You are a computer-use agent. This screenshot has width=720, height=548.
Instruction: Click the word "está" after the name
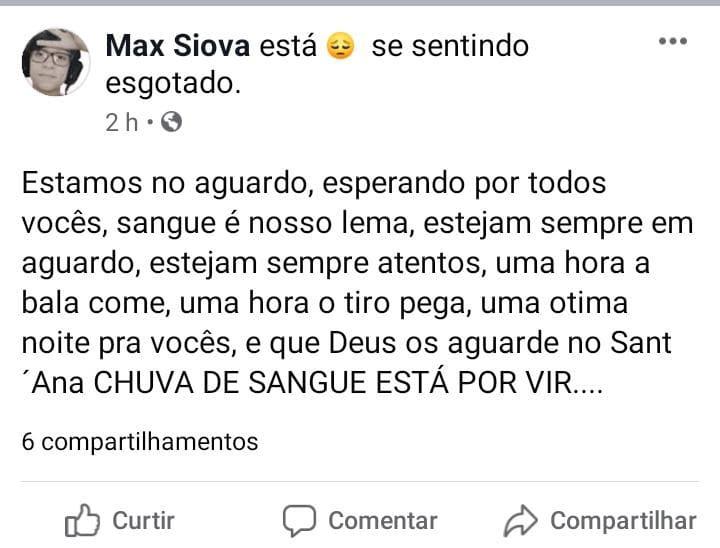coord(288,46)
